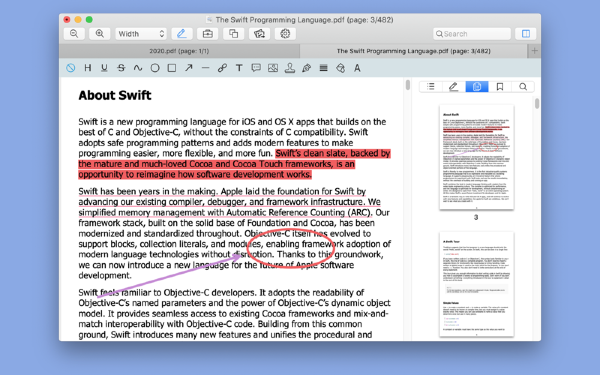
Task: Deselect tools with the no-tool icon
Action: coord(70,68)
